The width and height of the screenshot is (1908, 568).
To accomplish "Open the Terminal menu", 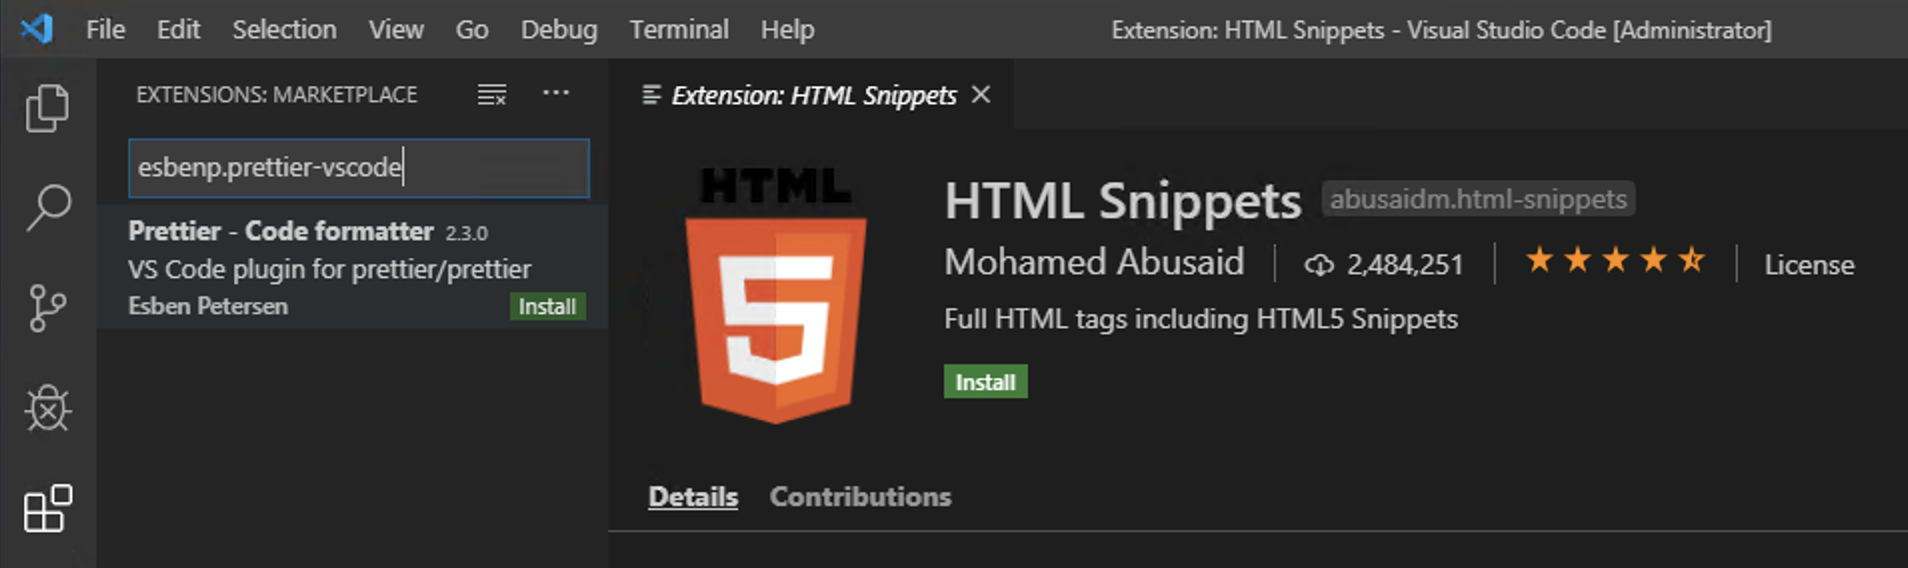I will tap(679, 30).
